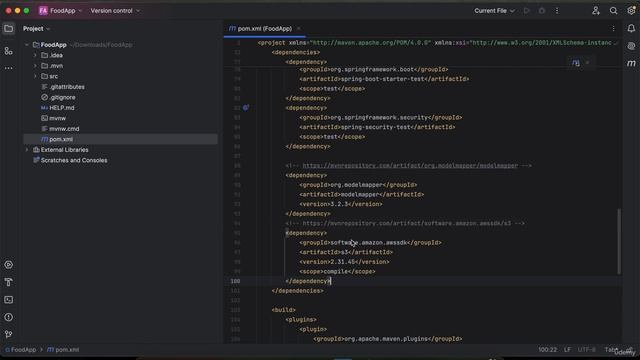The width and height of the screenshot is (640, 360).
Task: Click the Run button in toolbar
Action: (x=527, y=11)
